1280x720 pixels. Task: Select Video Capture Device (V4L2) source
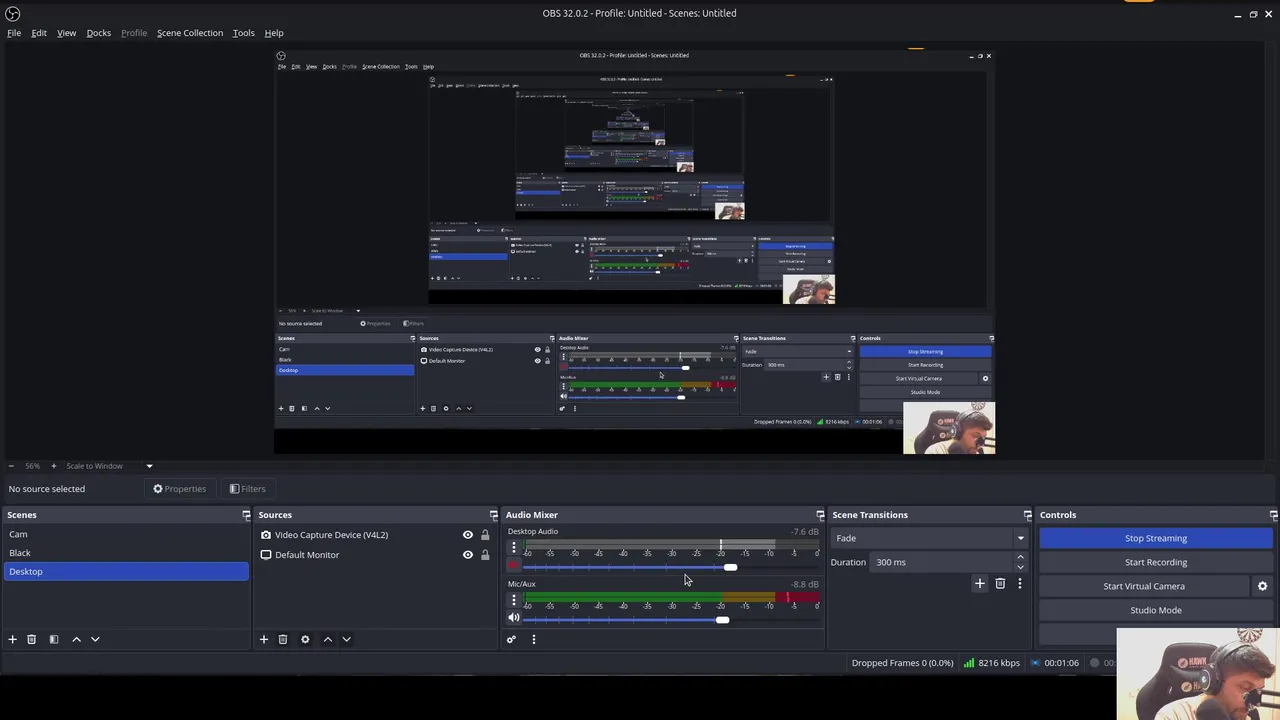coord(331,535)
